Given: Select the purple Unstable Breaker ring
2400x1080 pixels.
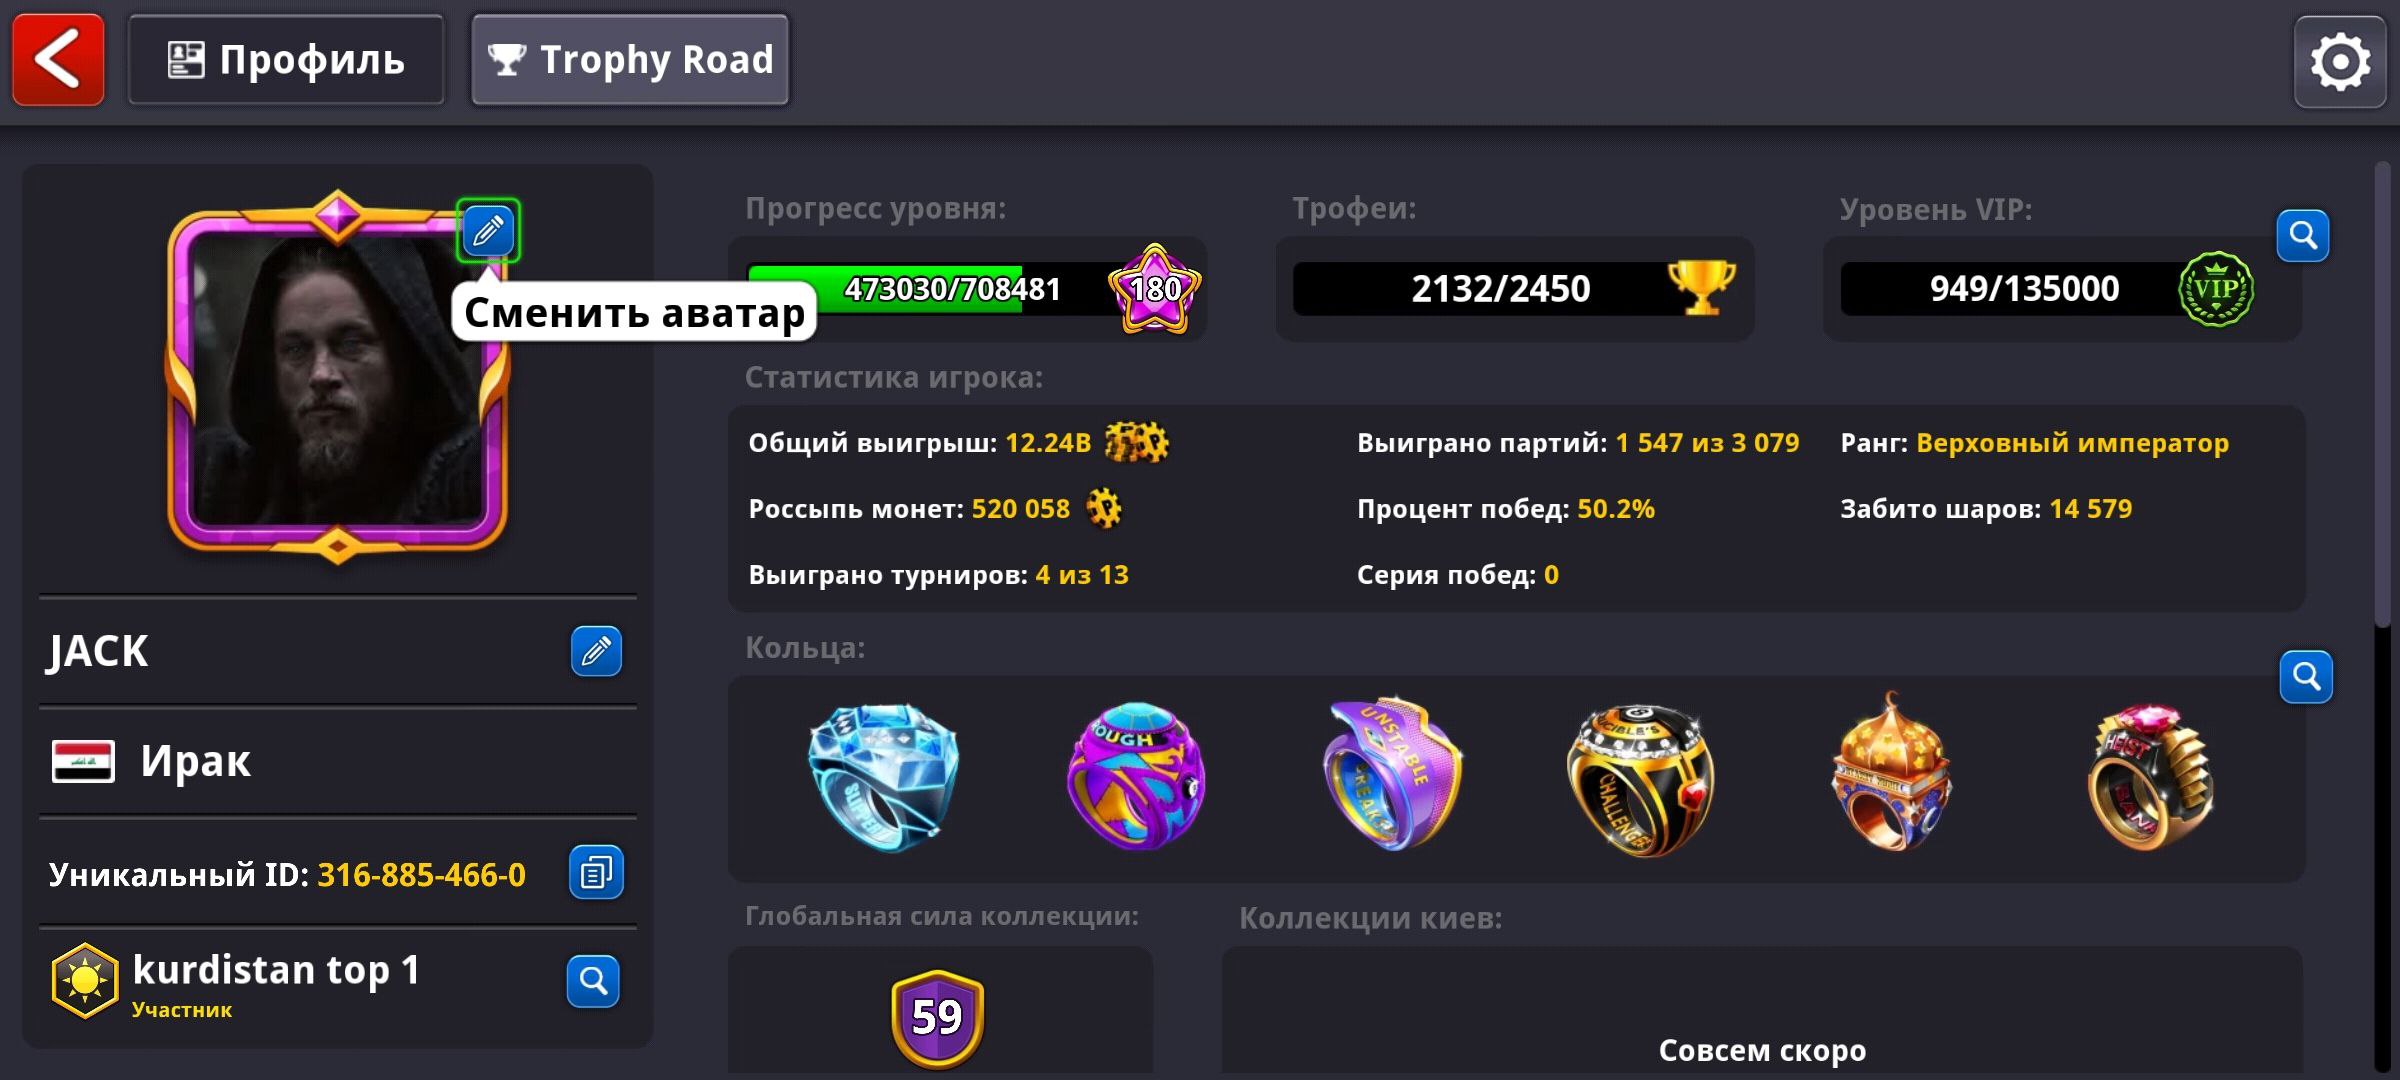Looking at the screenshot, I should tap(1394, 774).
